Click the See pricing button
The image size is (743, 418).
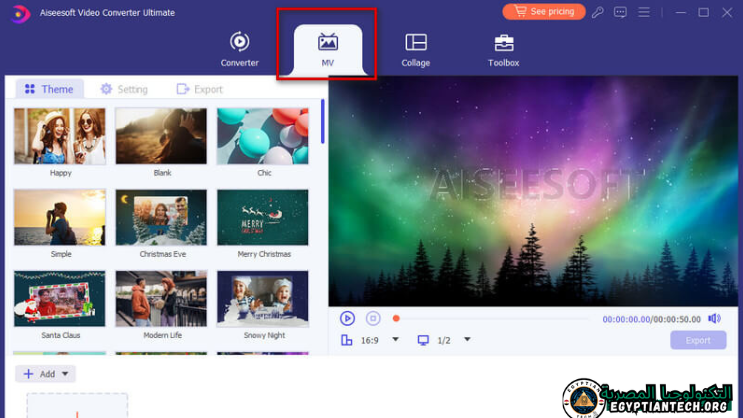[543, 12]
